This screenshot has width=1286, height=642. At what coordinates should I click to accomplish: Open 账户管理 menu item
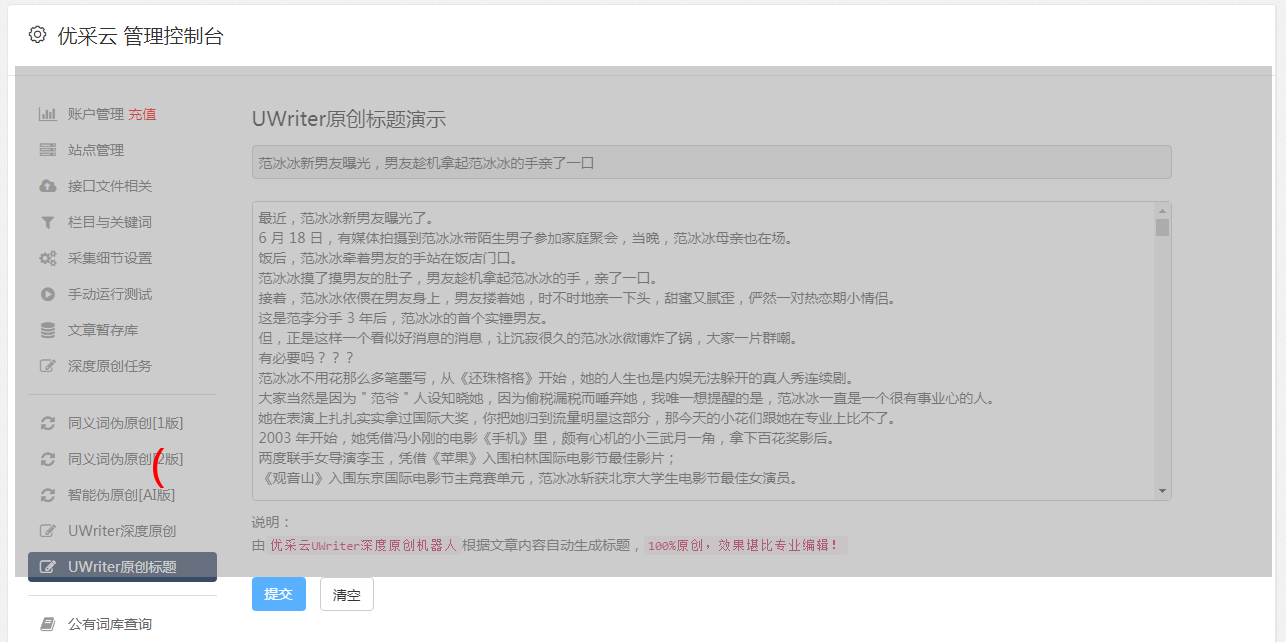point(96,114)
